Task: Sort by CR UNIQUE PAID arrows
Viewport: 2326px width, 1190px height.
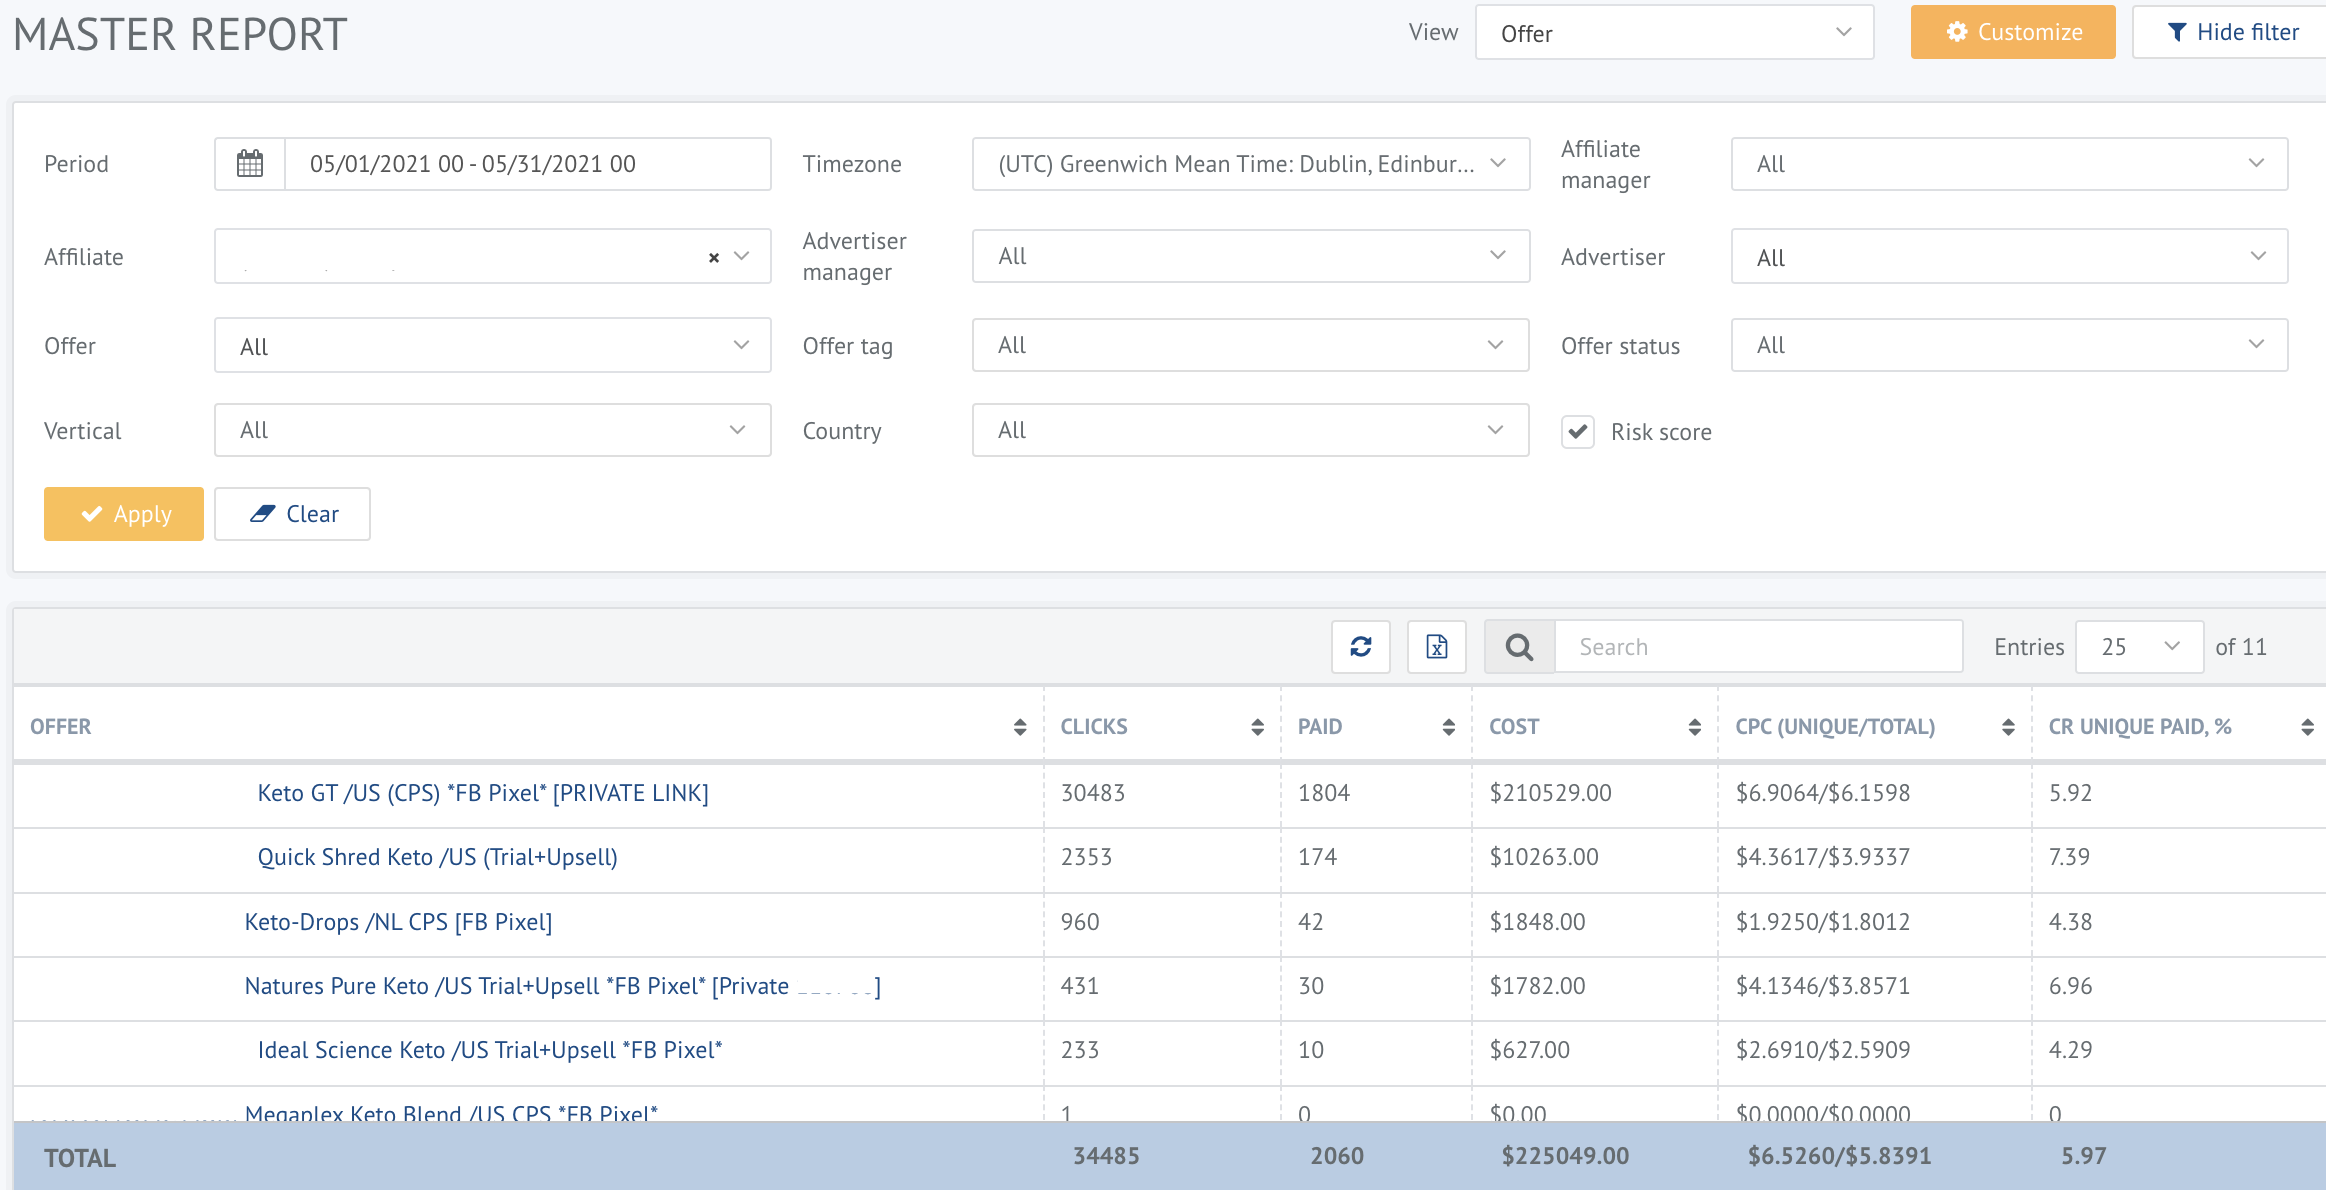Action: 2307,727
